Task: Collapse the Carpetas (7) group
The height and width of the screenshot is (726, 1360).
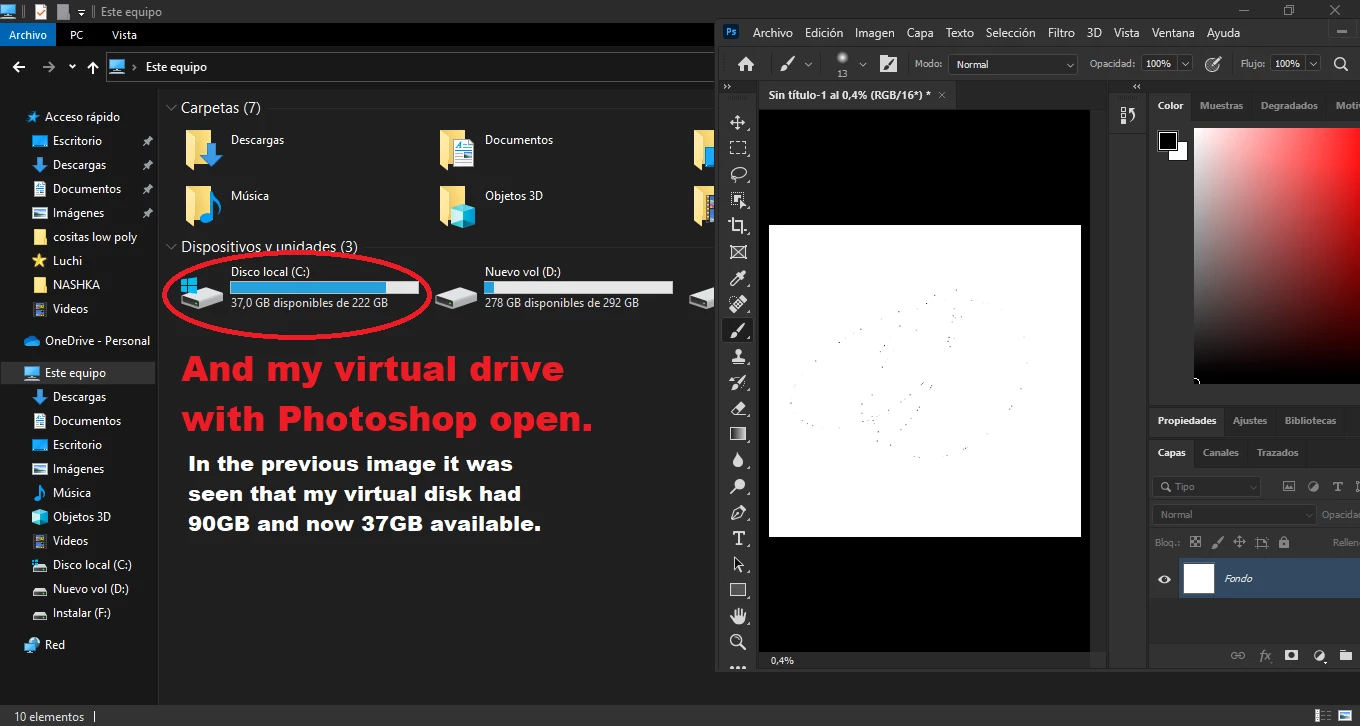Action: click(x=171, y=108)
